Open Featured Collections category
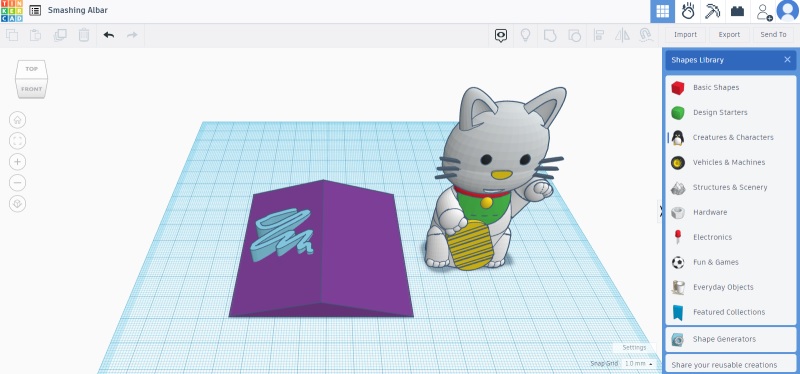This screenshot has height=374, width=800. tap(731, 312)
